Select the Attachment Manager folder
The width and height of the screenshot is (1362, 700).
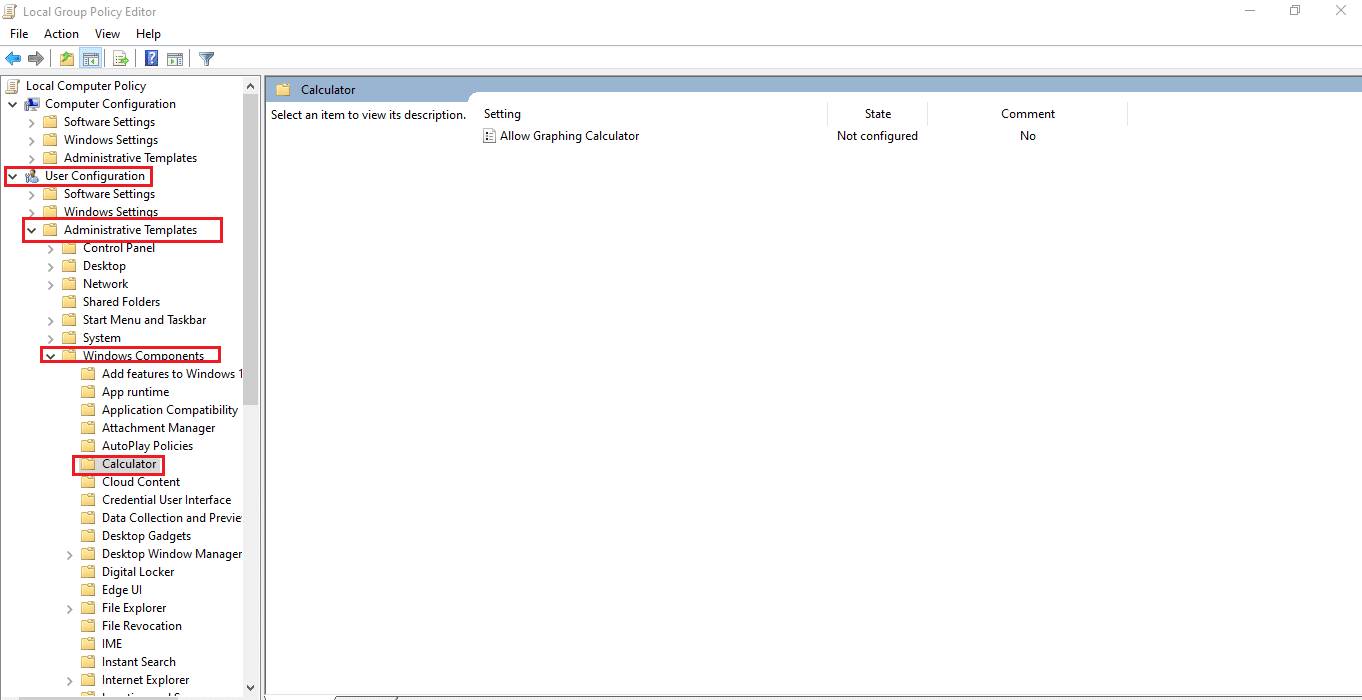pos(158,428)
